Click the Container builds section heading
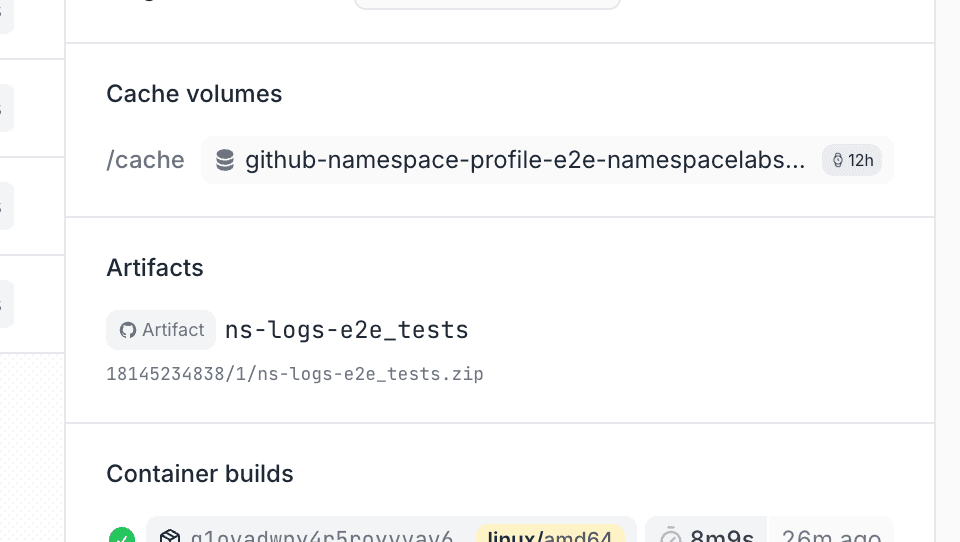The image size is (960, 542). 200,473
